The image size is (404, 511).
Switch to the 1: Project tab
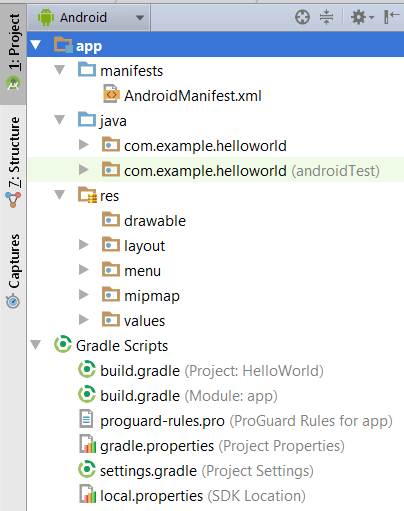click(13, 52)
